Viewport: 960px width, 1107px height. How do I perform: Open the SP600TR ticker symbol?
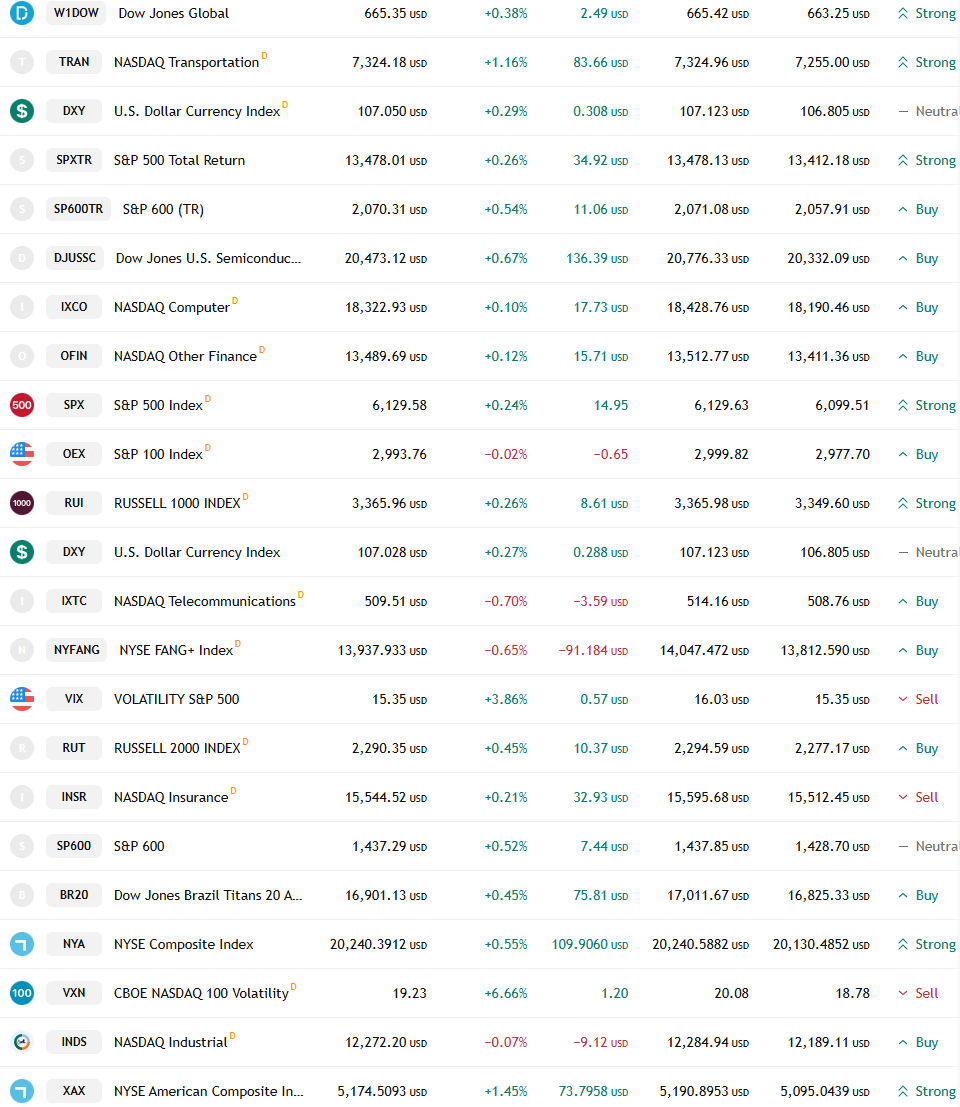78,209
